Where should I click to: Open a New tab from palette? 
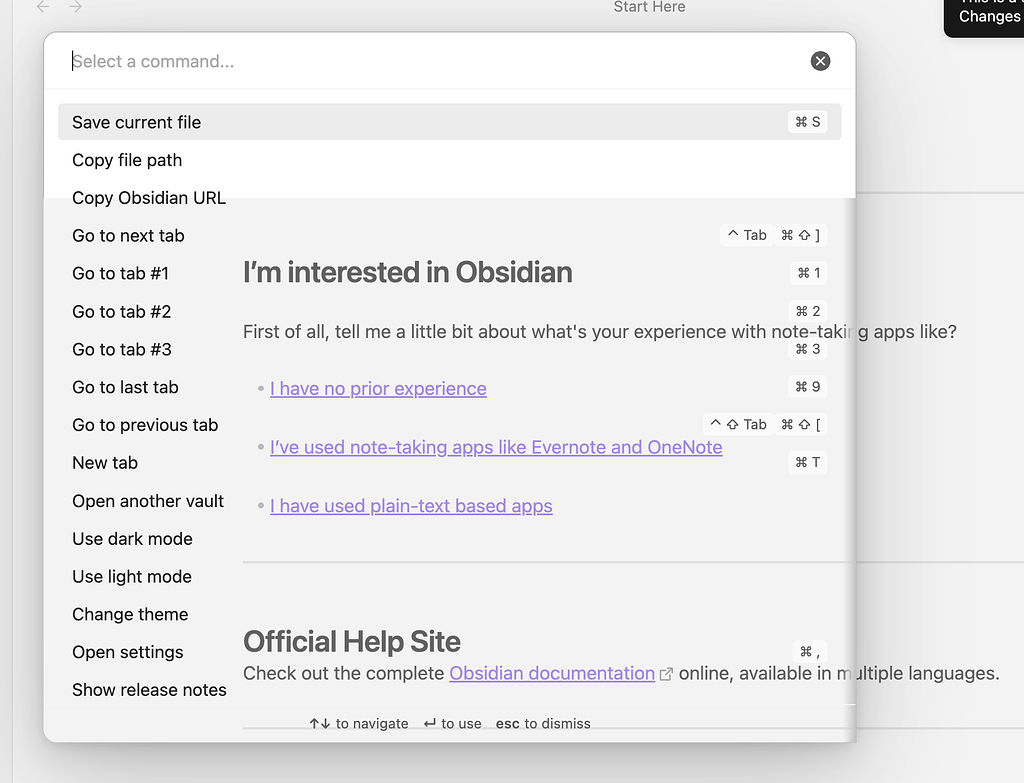105,463
